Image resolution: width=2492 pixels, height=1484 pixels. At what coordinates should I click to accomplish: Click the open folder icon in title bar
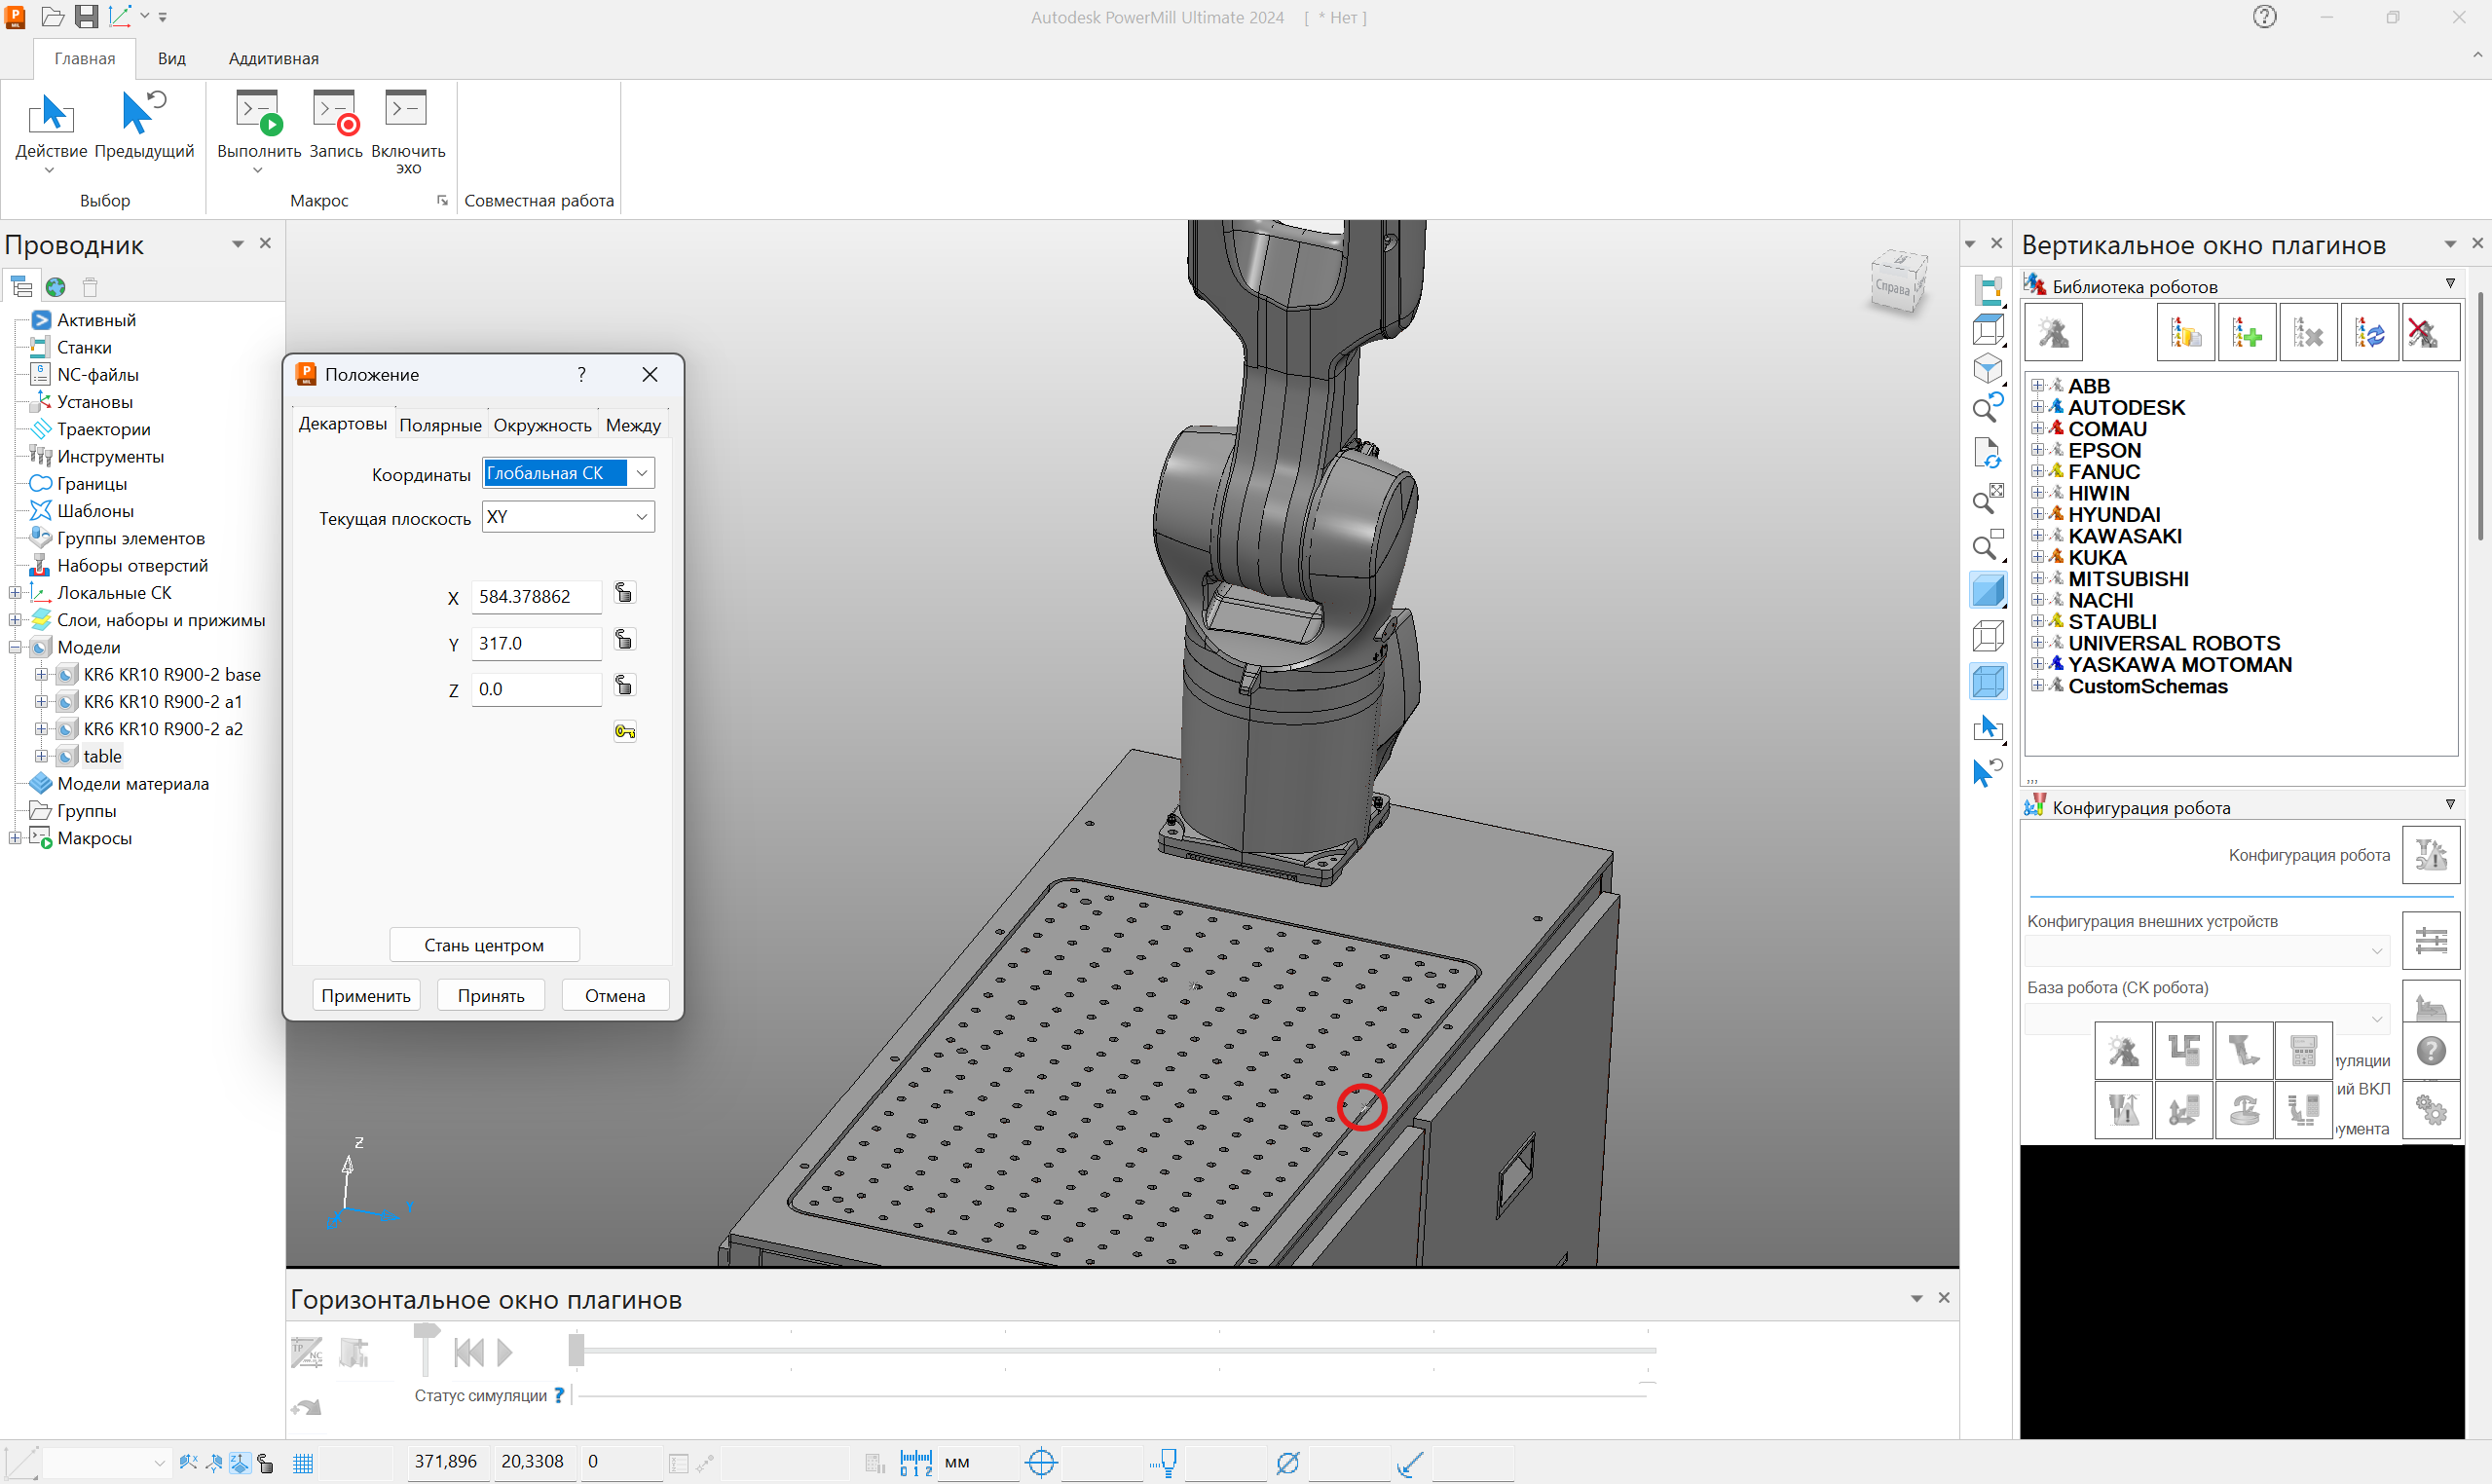pyautogui.click(x=54, y=17)
